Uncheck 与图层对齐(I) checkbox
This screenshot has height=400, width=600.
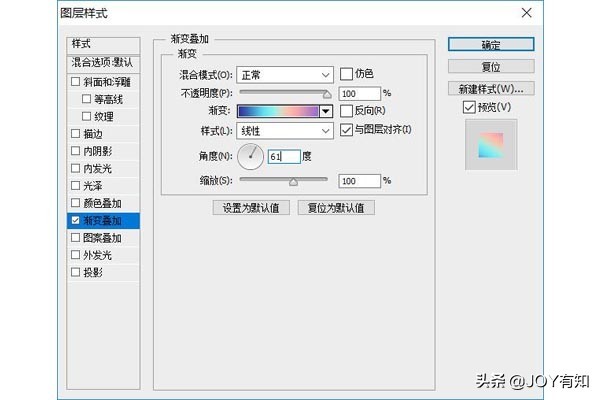coord(347,130)
